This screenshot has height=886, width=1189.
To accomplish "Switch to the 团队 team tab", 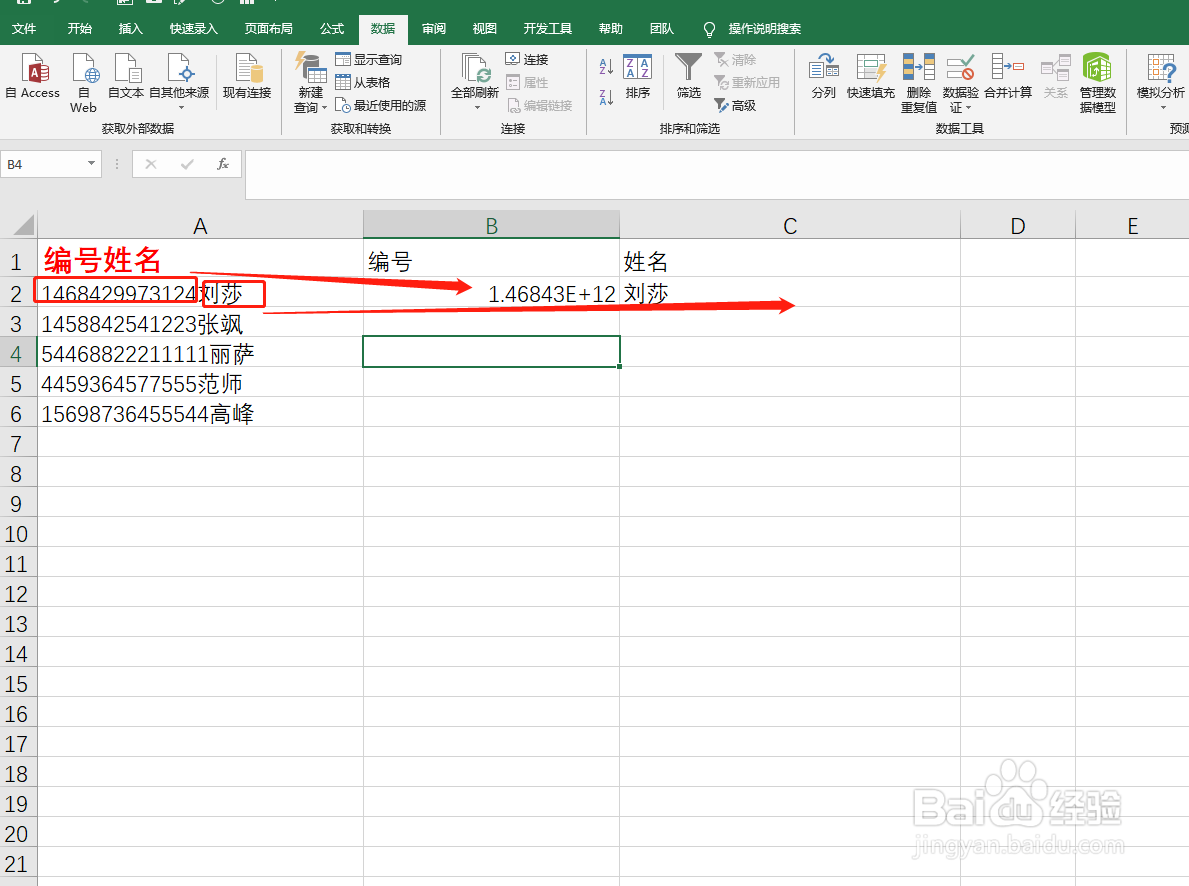I will (661, 29).
